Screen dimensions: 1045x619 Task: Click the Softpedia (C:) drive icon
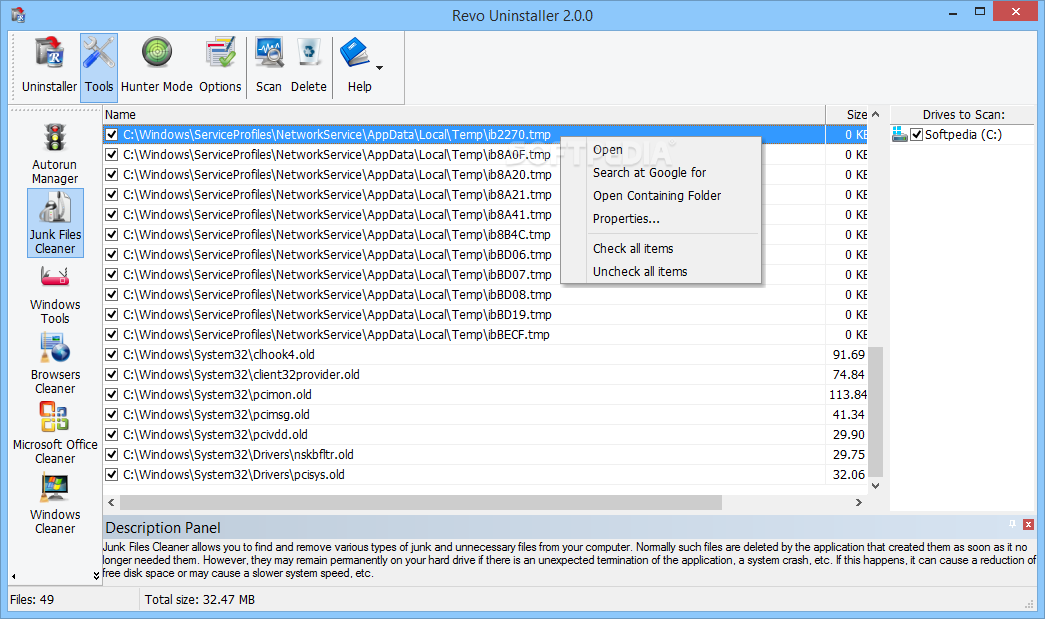tap(900, 135)
